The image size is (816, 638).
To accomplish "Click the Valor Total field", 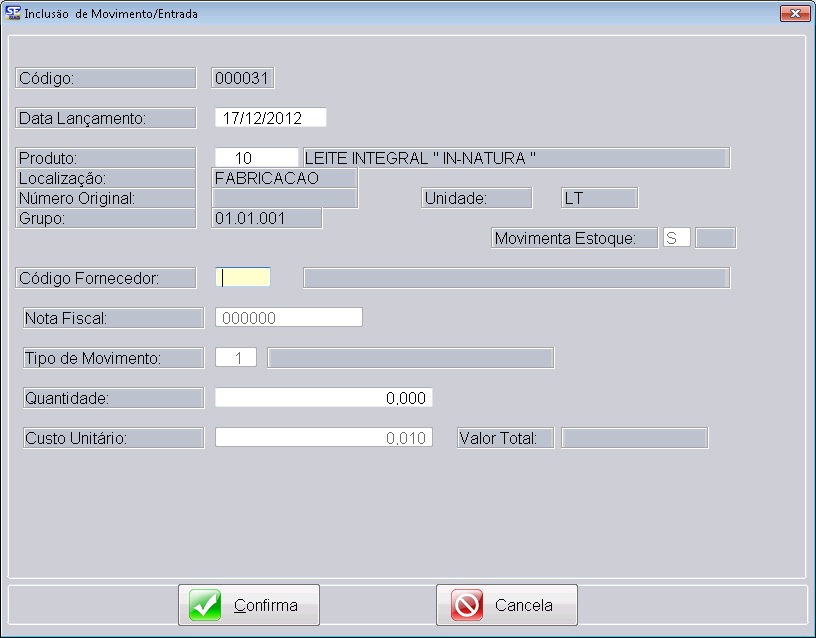I will pyautogui.click(x=634, y=438).
